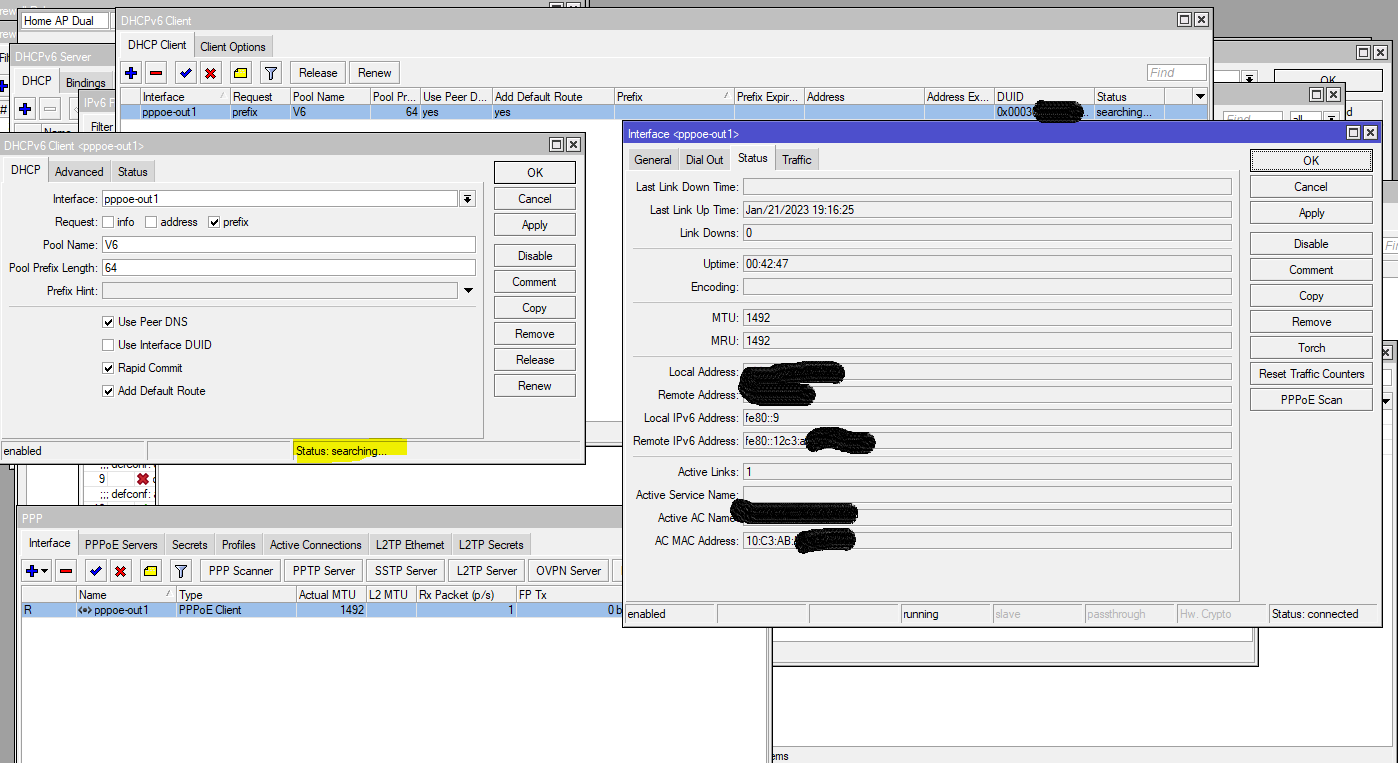The image size is (1398, 763).
Task: Click the red minus remove icon in PPP toolbar
Action: (66, 571)
